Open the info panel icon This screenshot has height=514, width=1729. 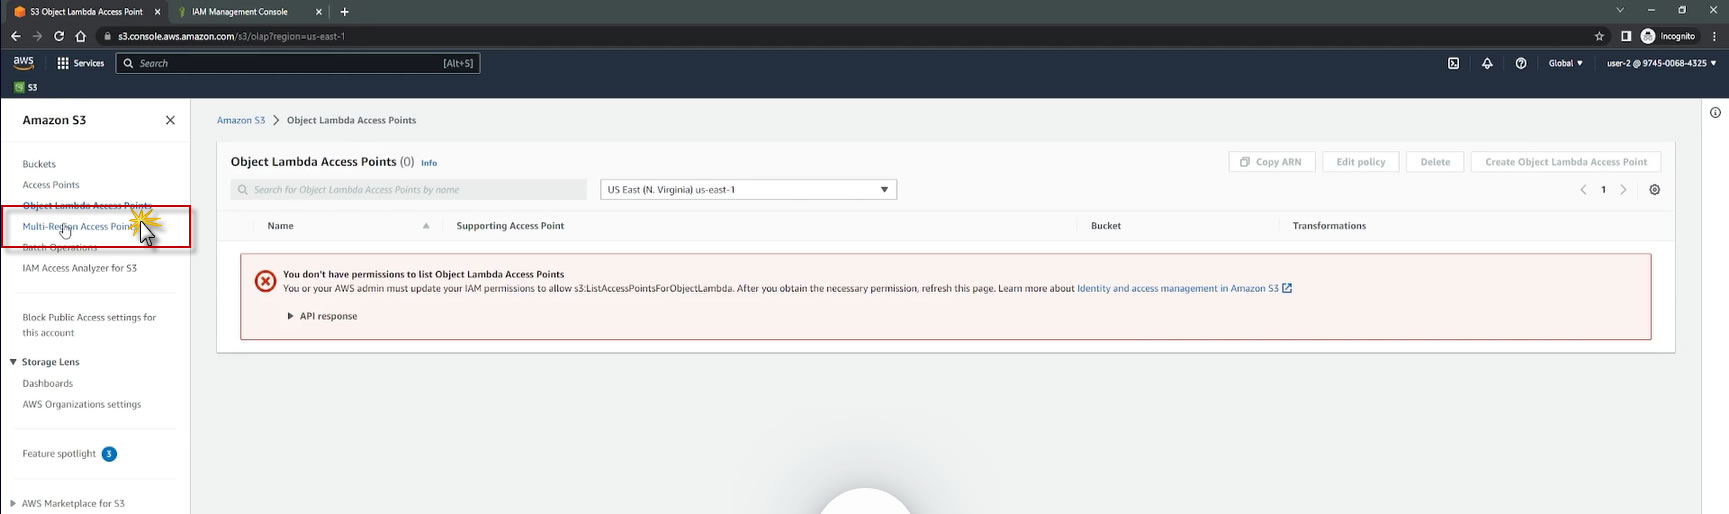(x=1715, y=113)
